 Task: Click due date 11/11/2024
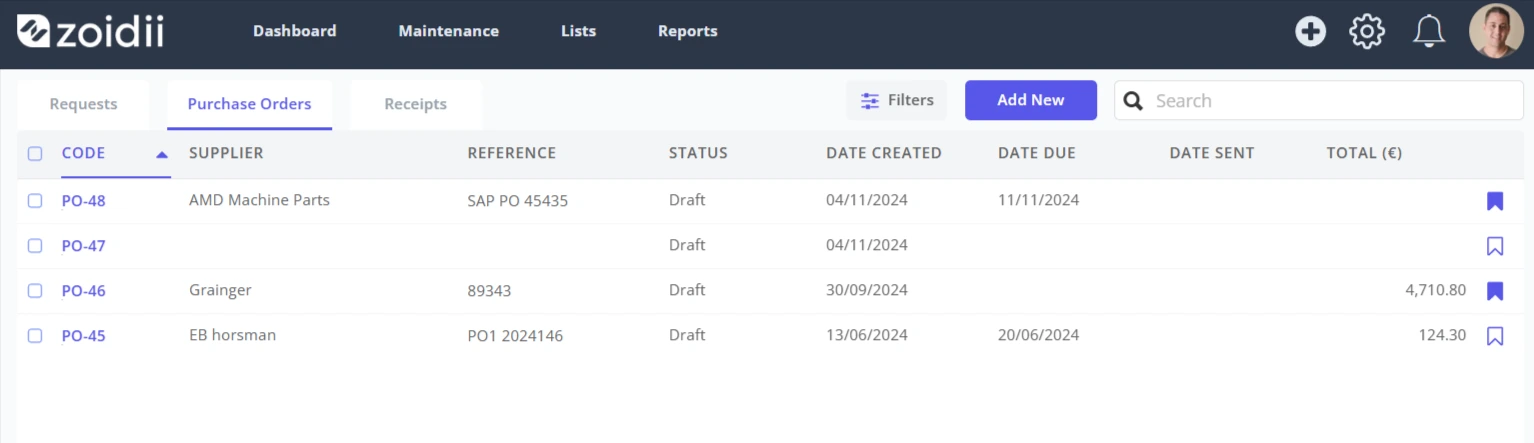click(x=1038, y=200)
